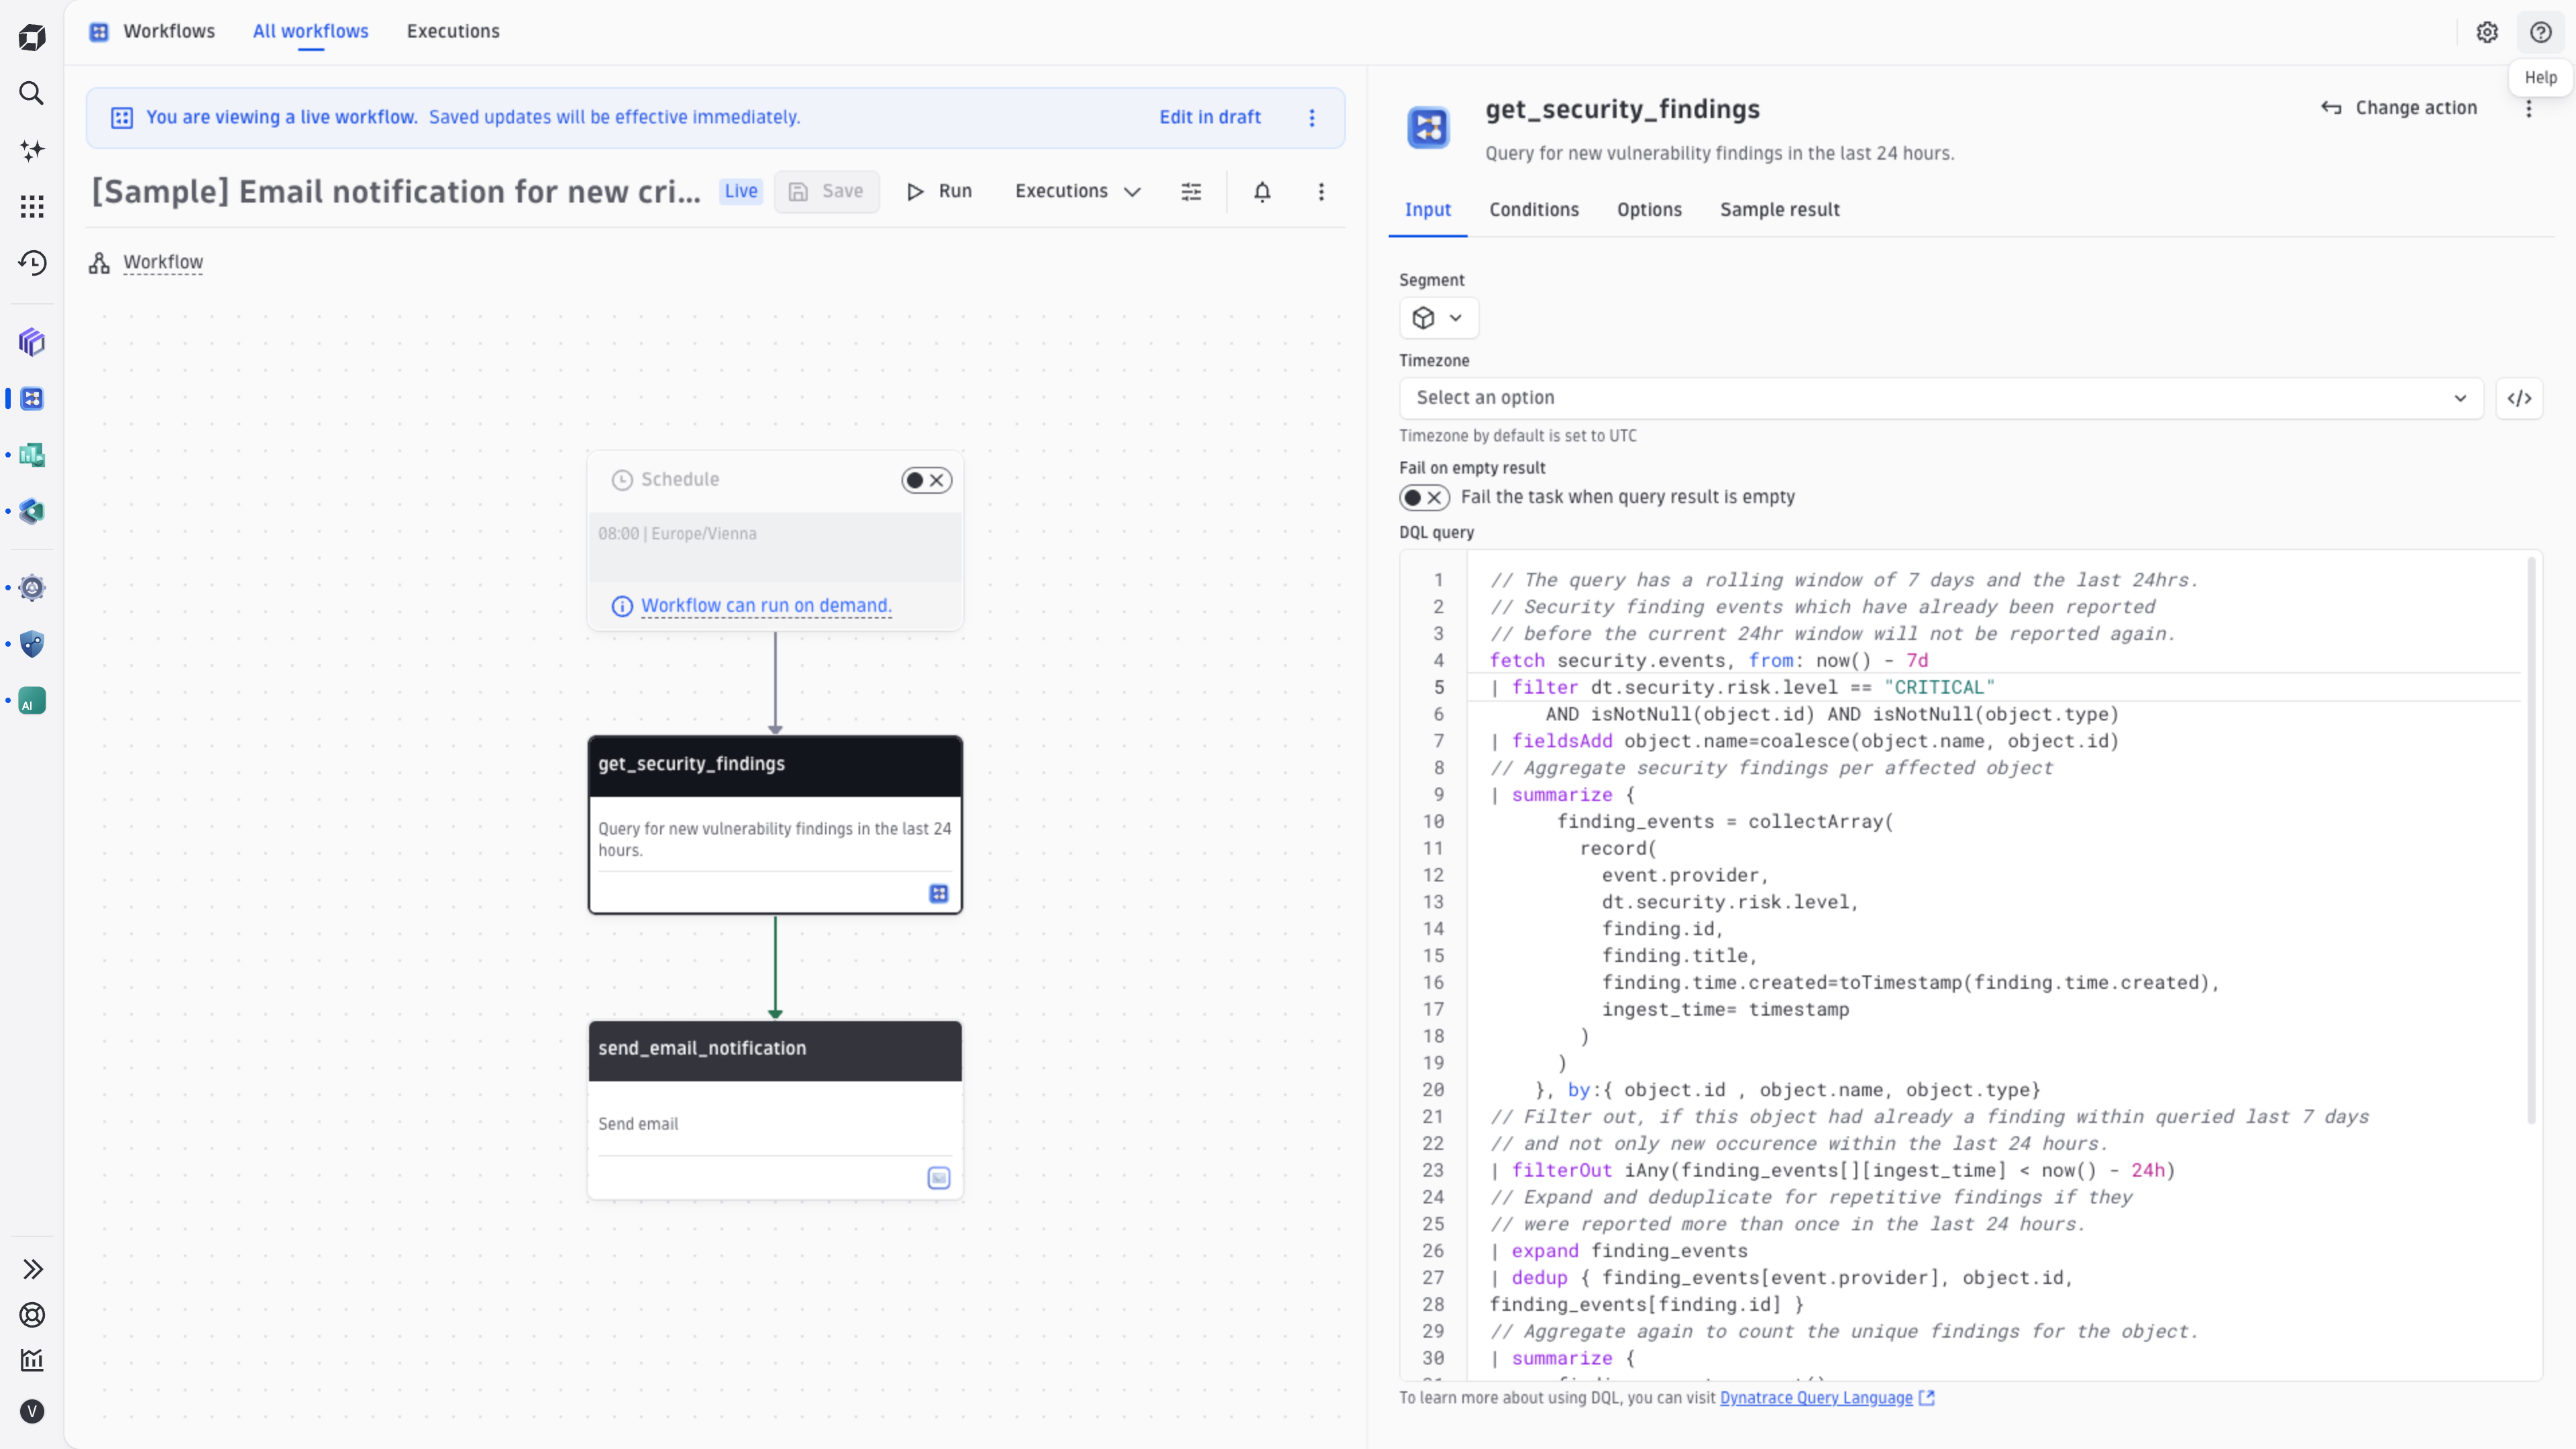Image resolution: width=2576 pixels, height=1449 pixels.
Task: Open the shield security app icon
Action: click(32, 644)
